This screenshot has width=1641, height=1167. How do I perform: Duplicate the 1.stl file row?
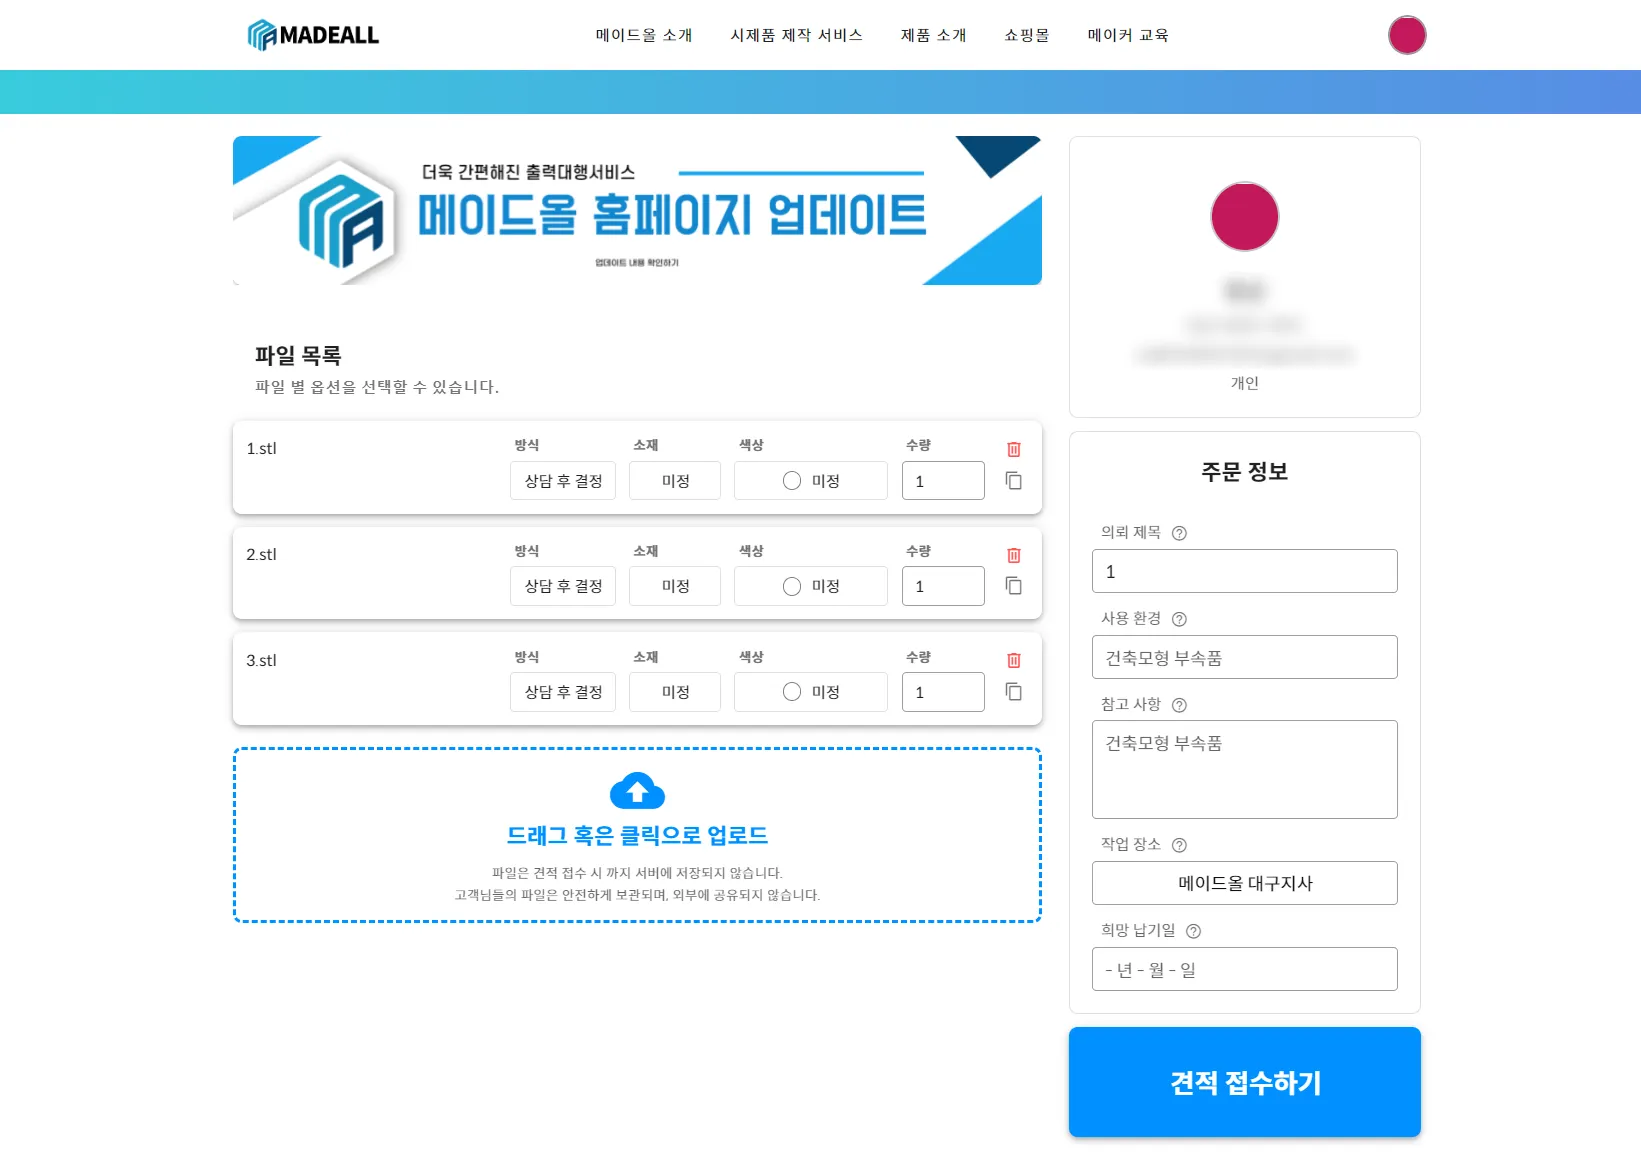[1014, 481]
